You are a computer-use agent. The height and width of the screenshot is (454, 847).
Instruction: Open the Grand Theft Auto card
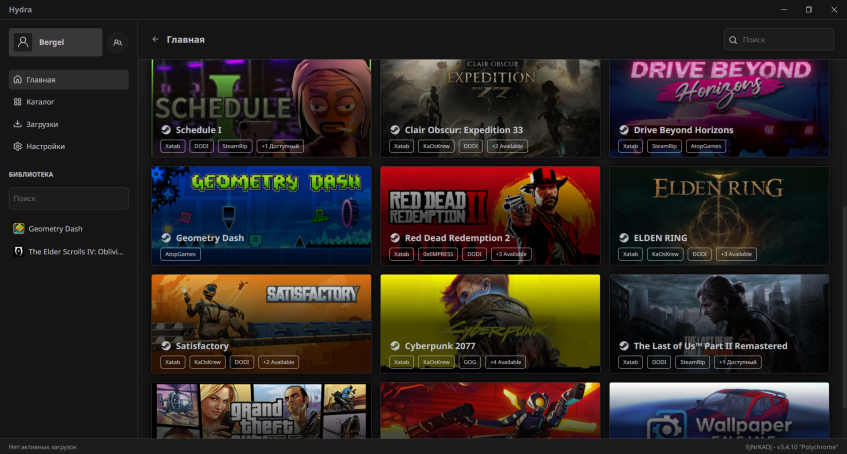point(261,411)
